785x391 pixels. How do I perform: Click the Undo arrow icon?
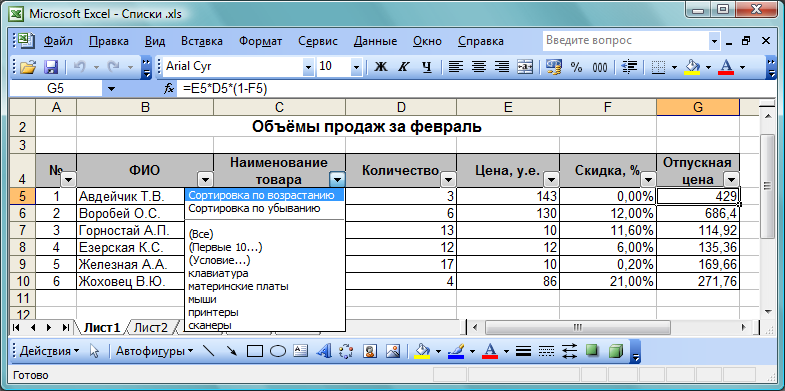(80, 67)
